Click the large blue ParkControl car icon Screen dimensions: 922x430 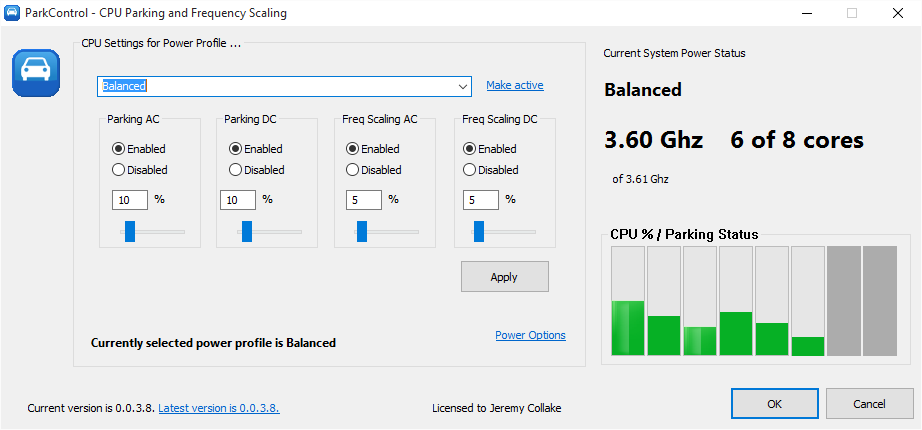(36, 73)
